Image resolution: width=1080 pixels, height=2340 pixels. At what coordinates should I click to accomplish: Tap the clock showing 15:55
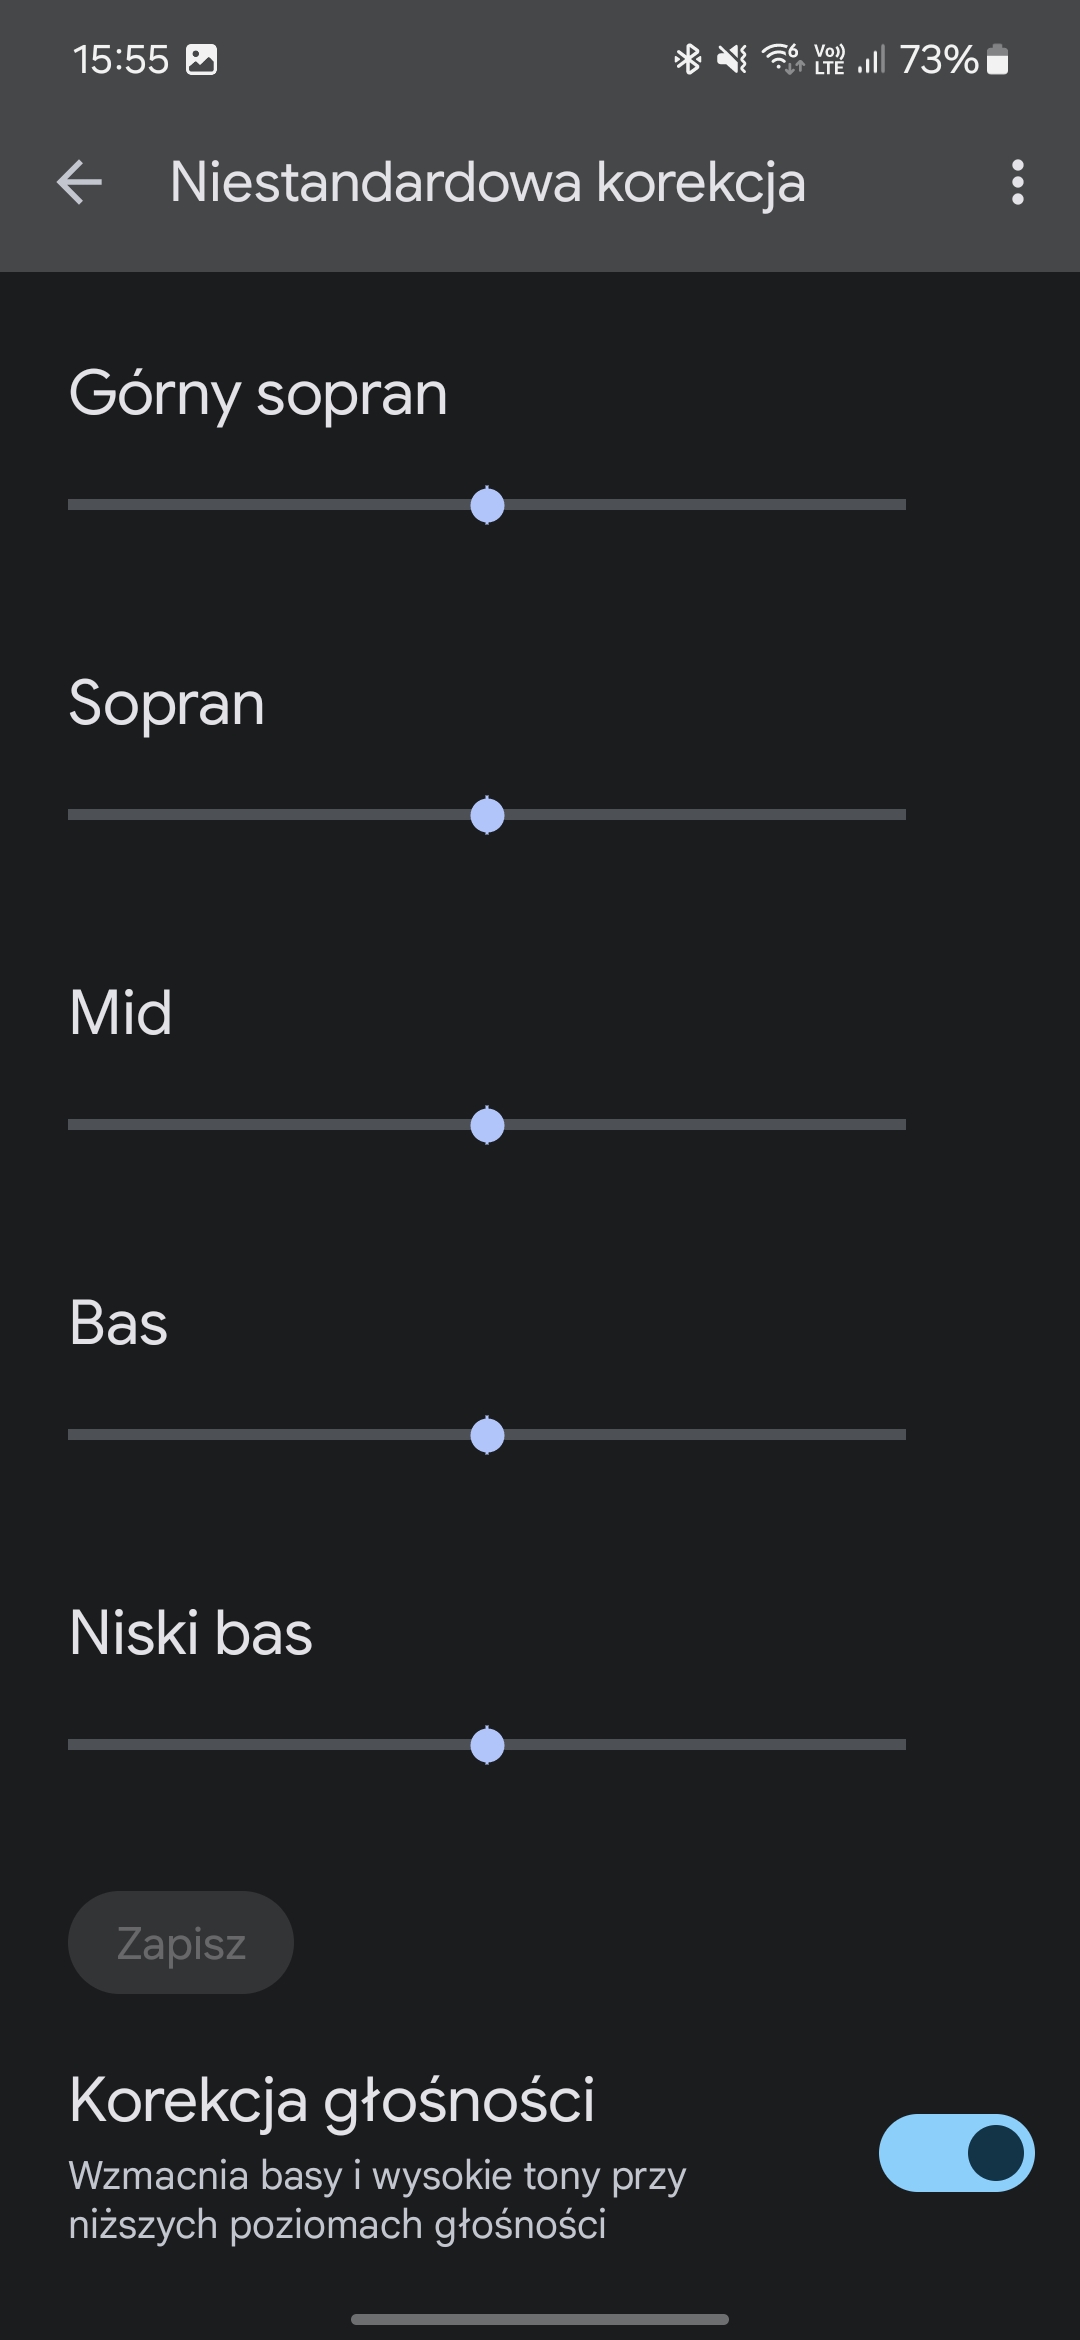point(121,60)
